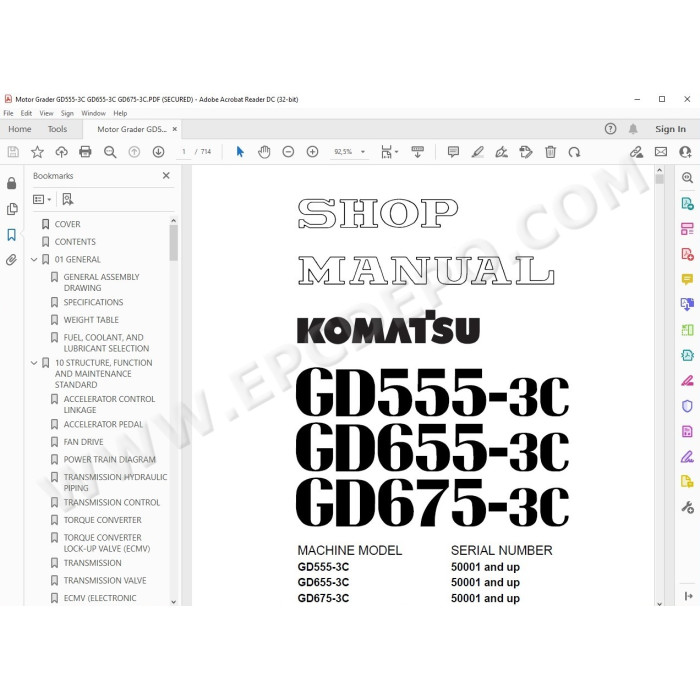Viewport: 700px width, 700px height.
Task: Open Attachments paperclip panel icon
Action: 12,260
